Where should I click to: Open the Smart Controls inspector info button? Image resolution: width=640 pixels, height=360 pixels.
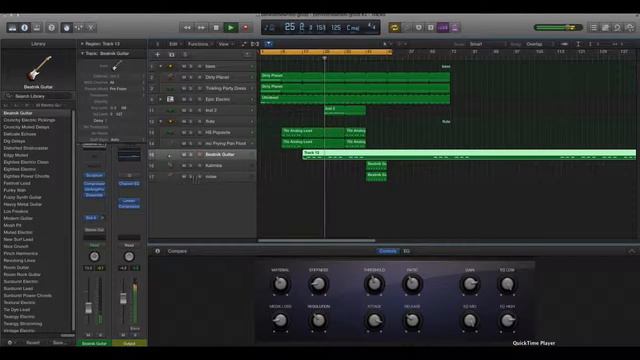click(158, 251)
